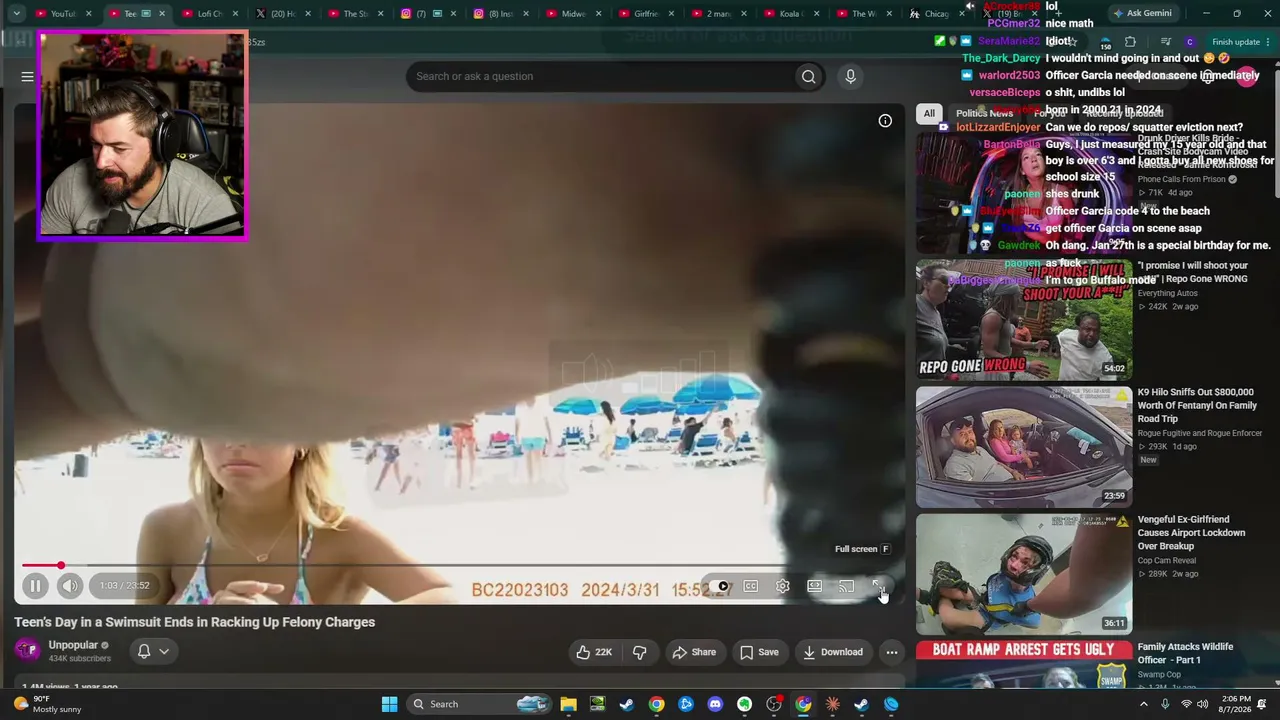The height and width of the screenshot is (720, 1280).
Task: Open the Windows Start menu
Action: pyautogui.click(x=389, y=704)
